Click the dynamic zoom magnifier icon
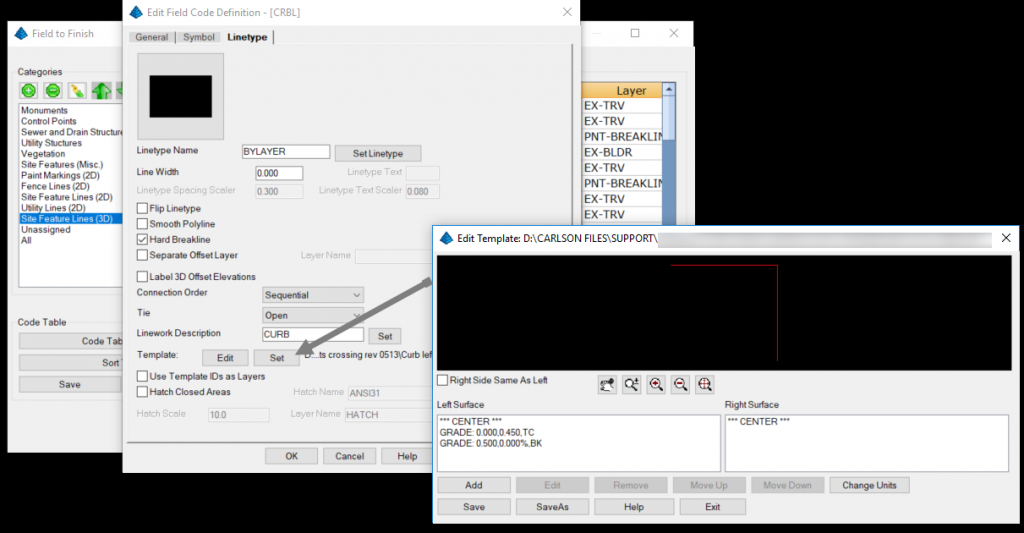This screenshot has width=1024, height=533. (x=632, y=385)
